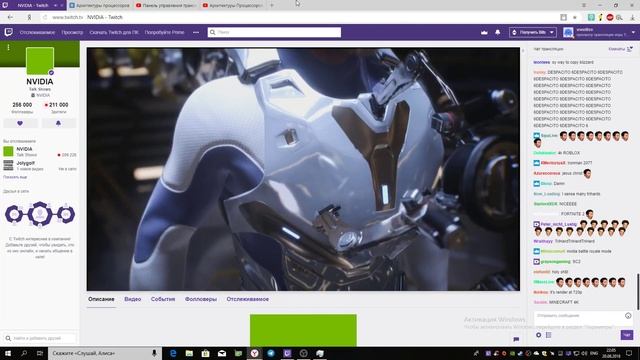Open browser downloads arrow icon
640x360 pixels.
tap(633, 17)
